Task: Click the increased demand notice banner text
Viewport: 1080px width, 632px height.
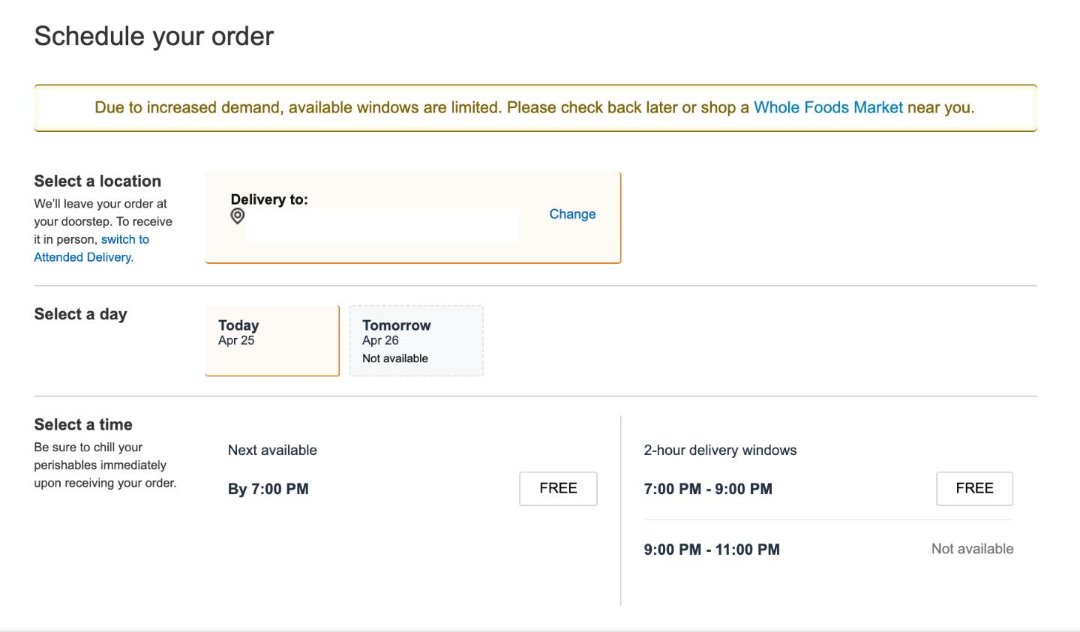Action: click(x=420, y=107)
